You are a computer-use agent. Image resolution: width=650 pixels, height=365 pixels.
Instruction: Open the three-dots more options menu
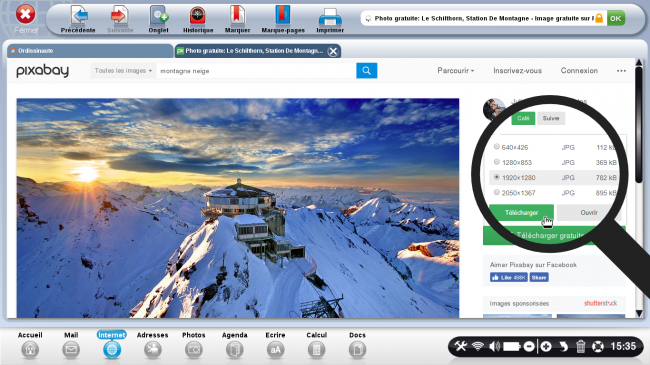[x=621, y=71]
